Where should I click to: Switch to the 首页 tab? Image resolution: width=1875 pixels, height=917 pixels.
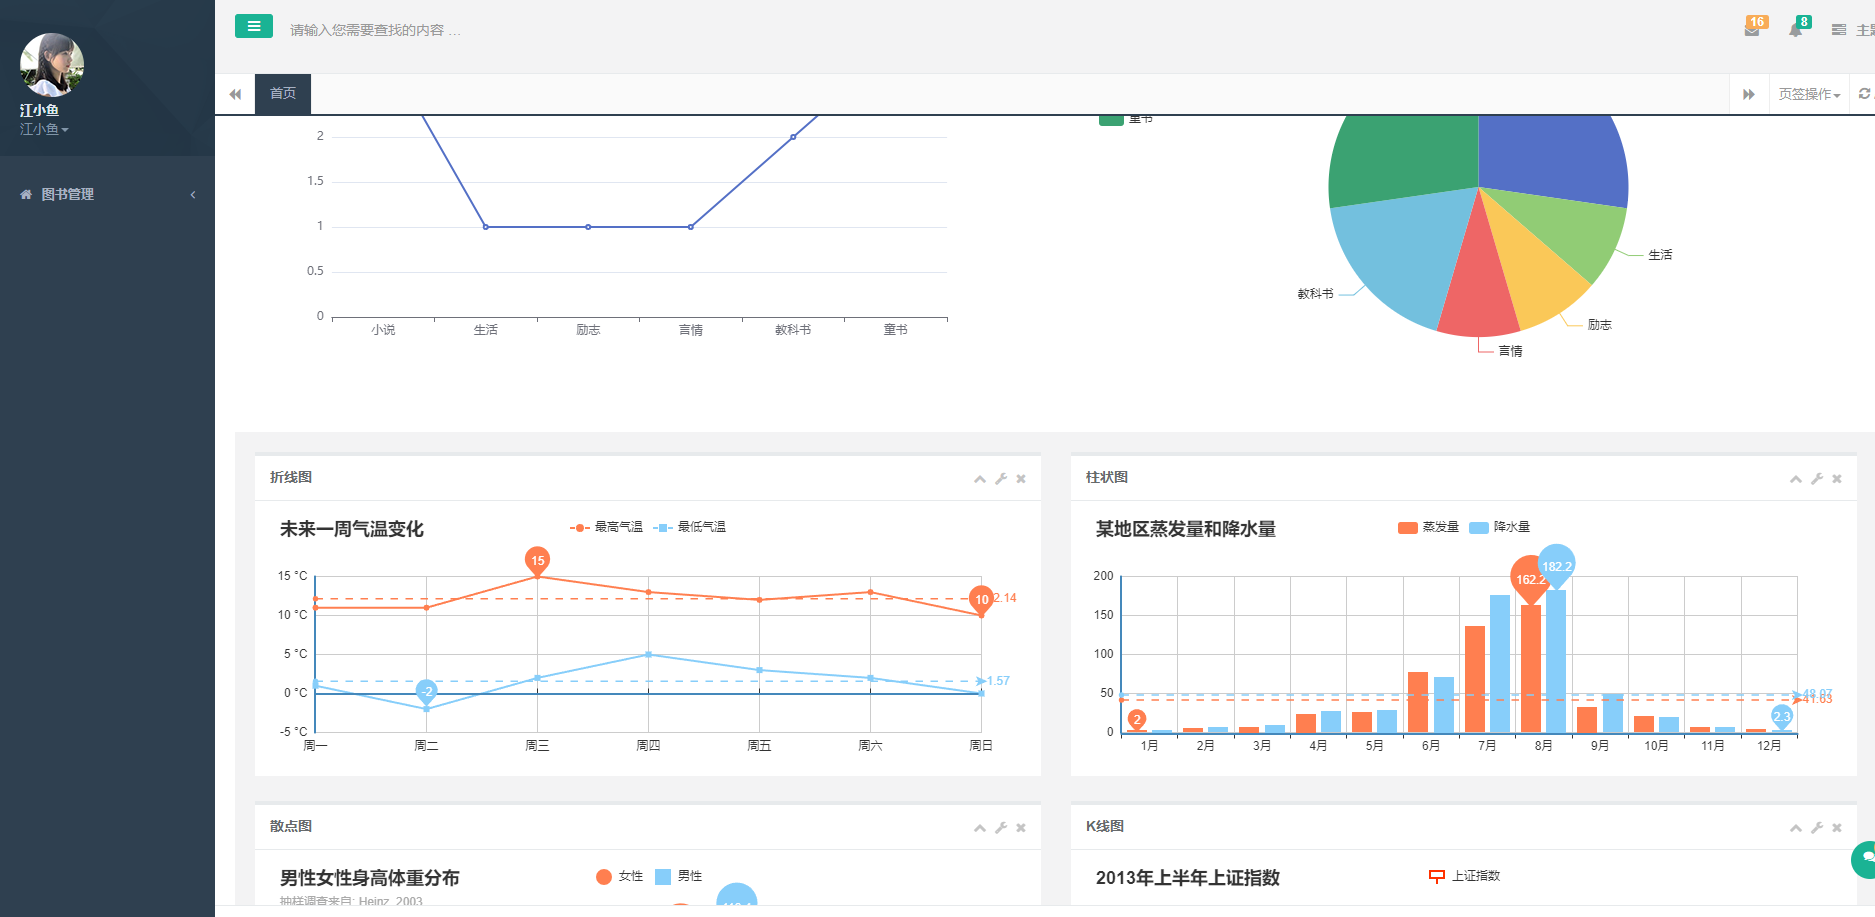(x=283, y=93)
